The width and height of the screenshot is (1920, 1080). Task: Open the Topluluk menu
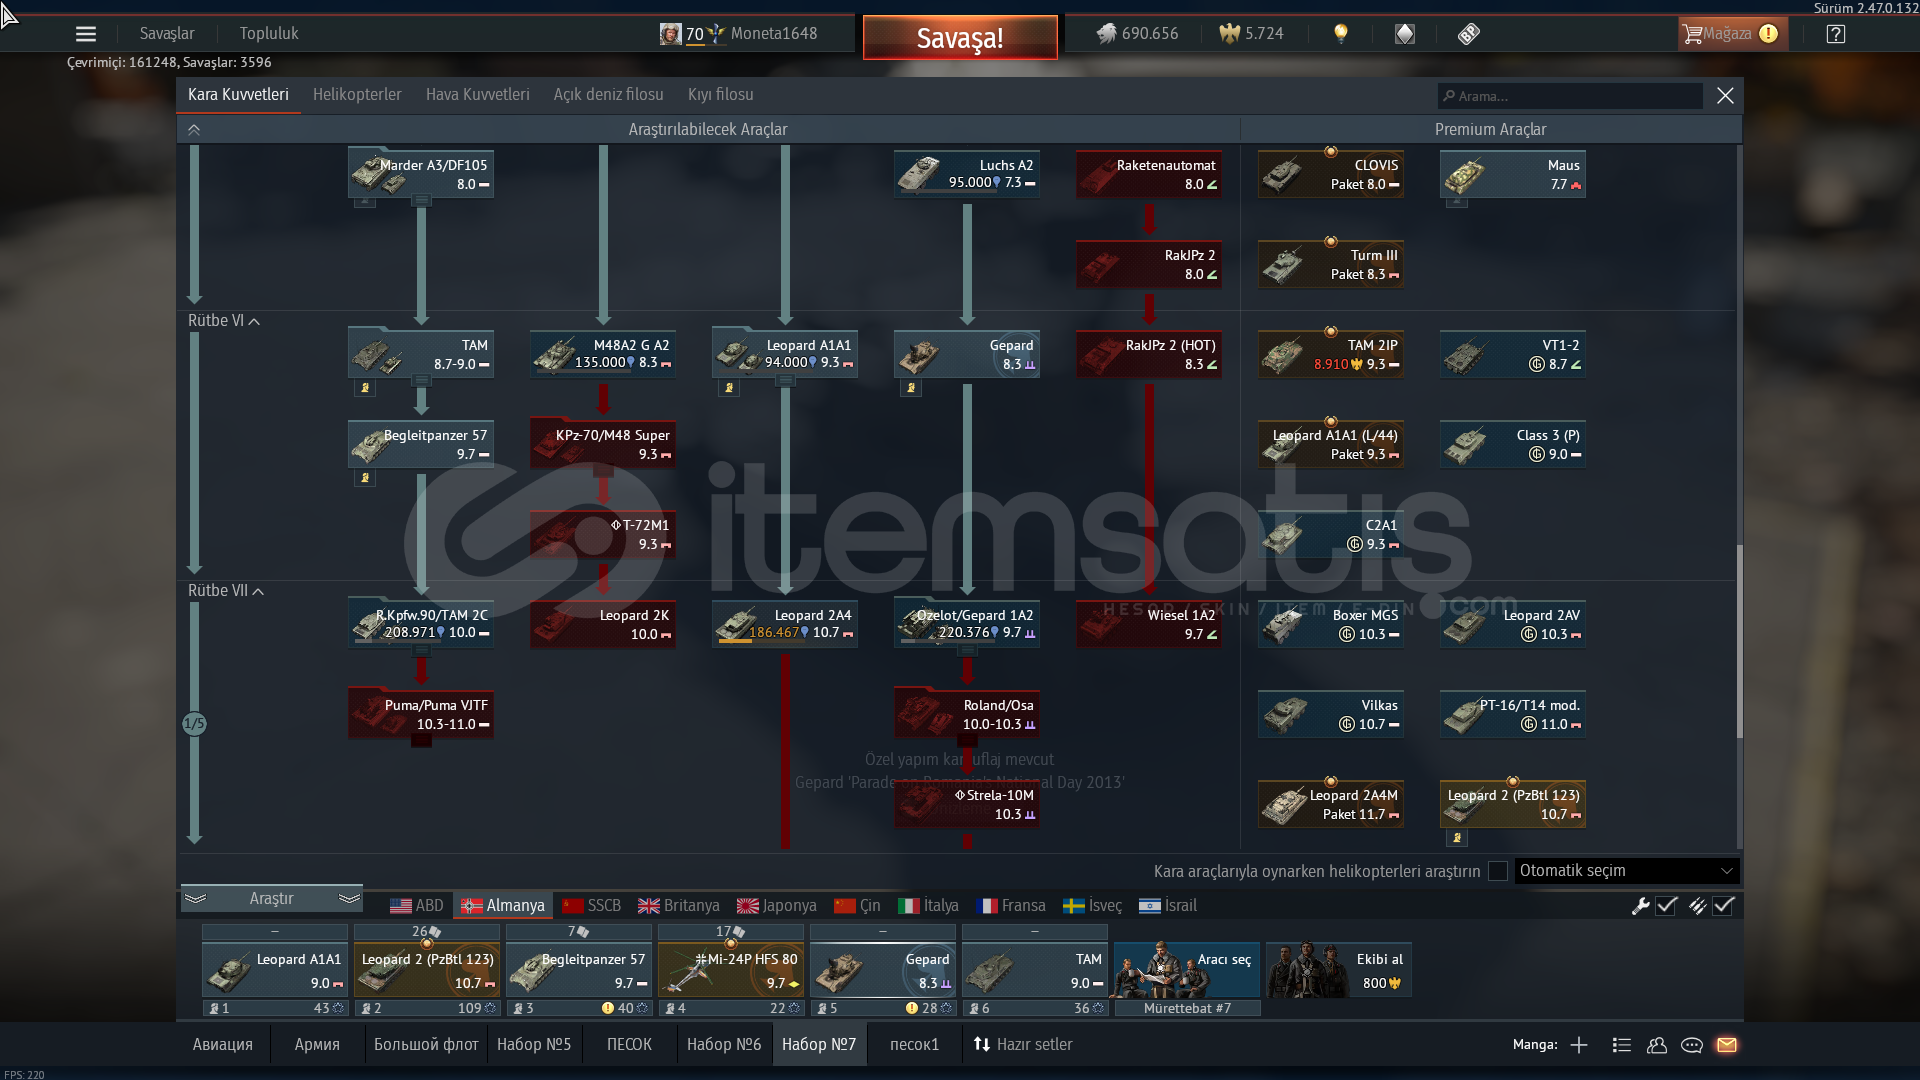click(x=269, y=34)
